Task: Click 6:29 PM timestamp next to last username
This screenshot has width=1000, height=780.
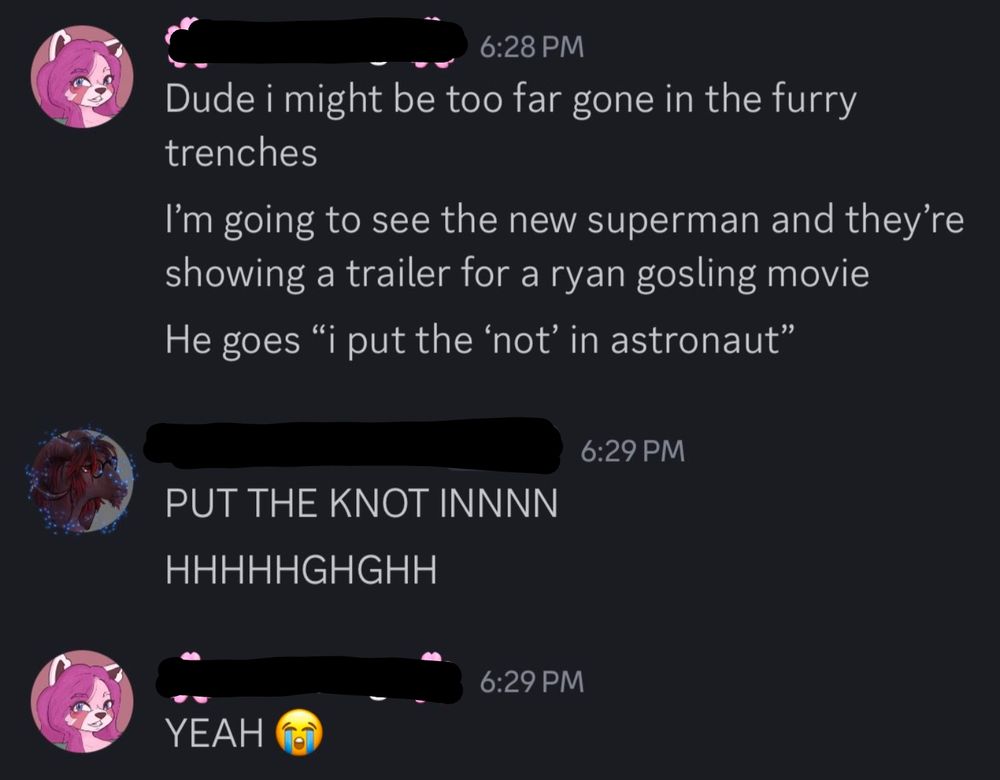Action: [x=531, y=681]
